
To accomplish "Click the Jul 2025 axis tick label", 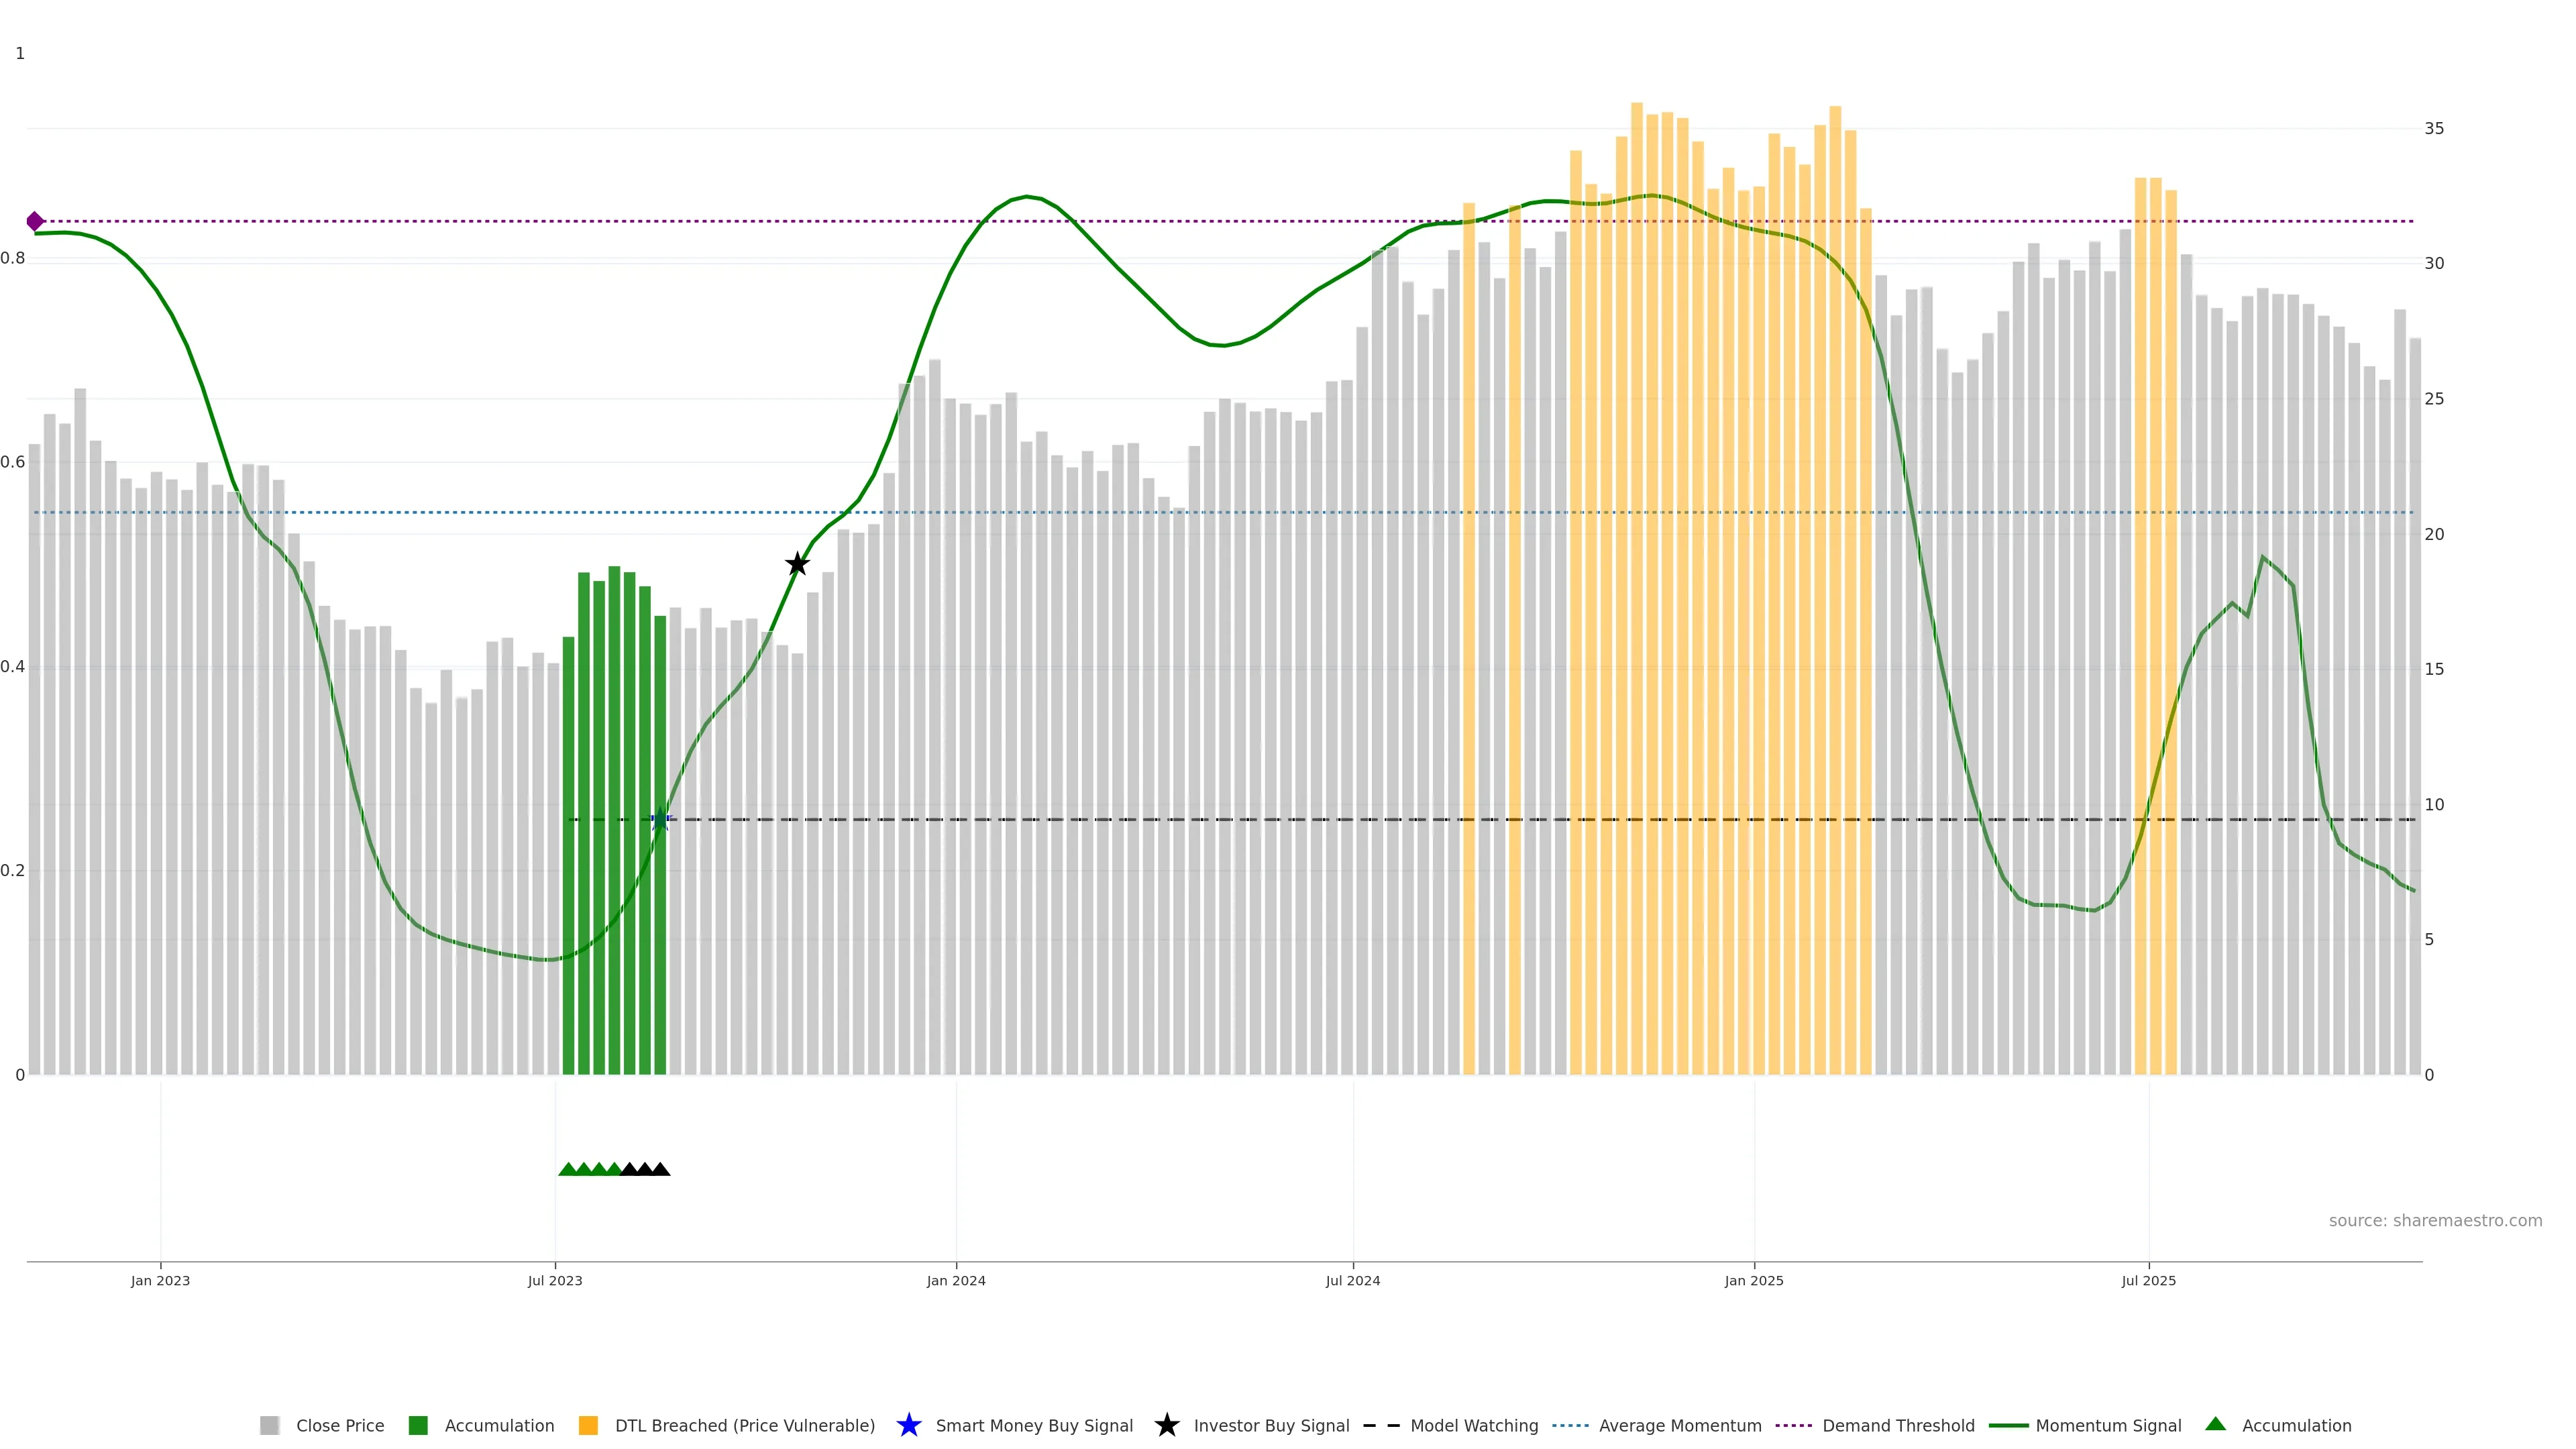I will point(2148,1281).
